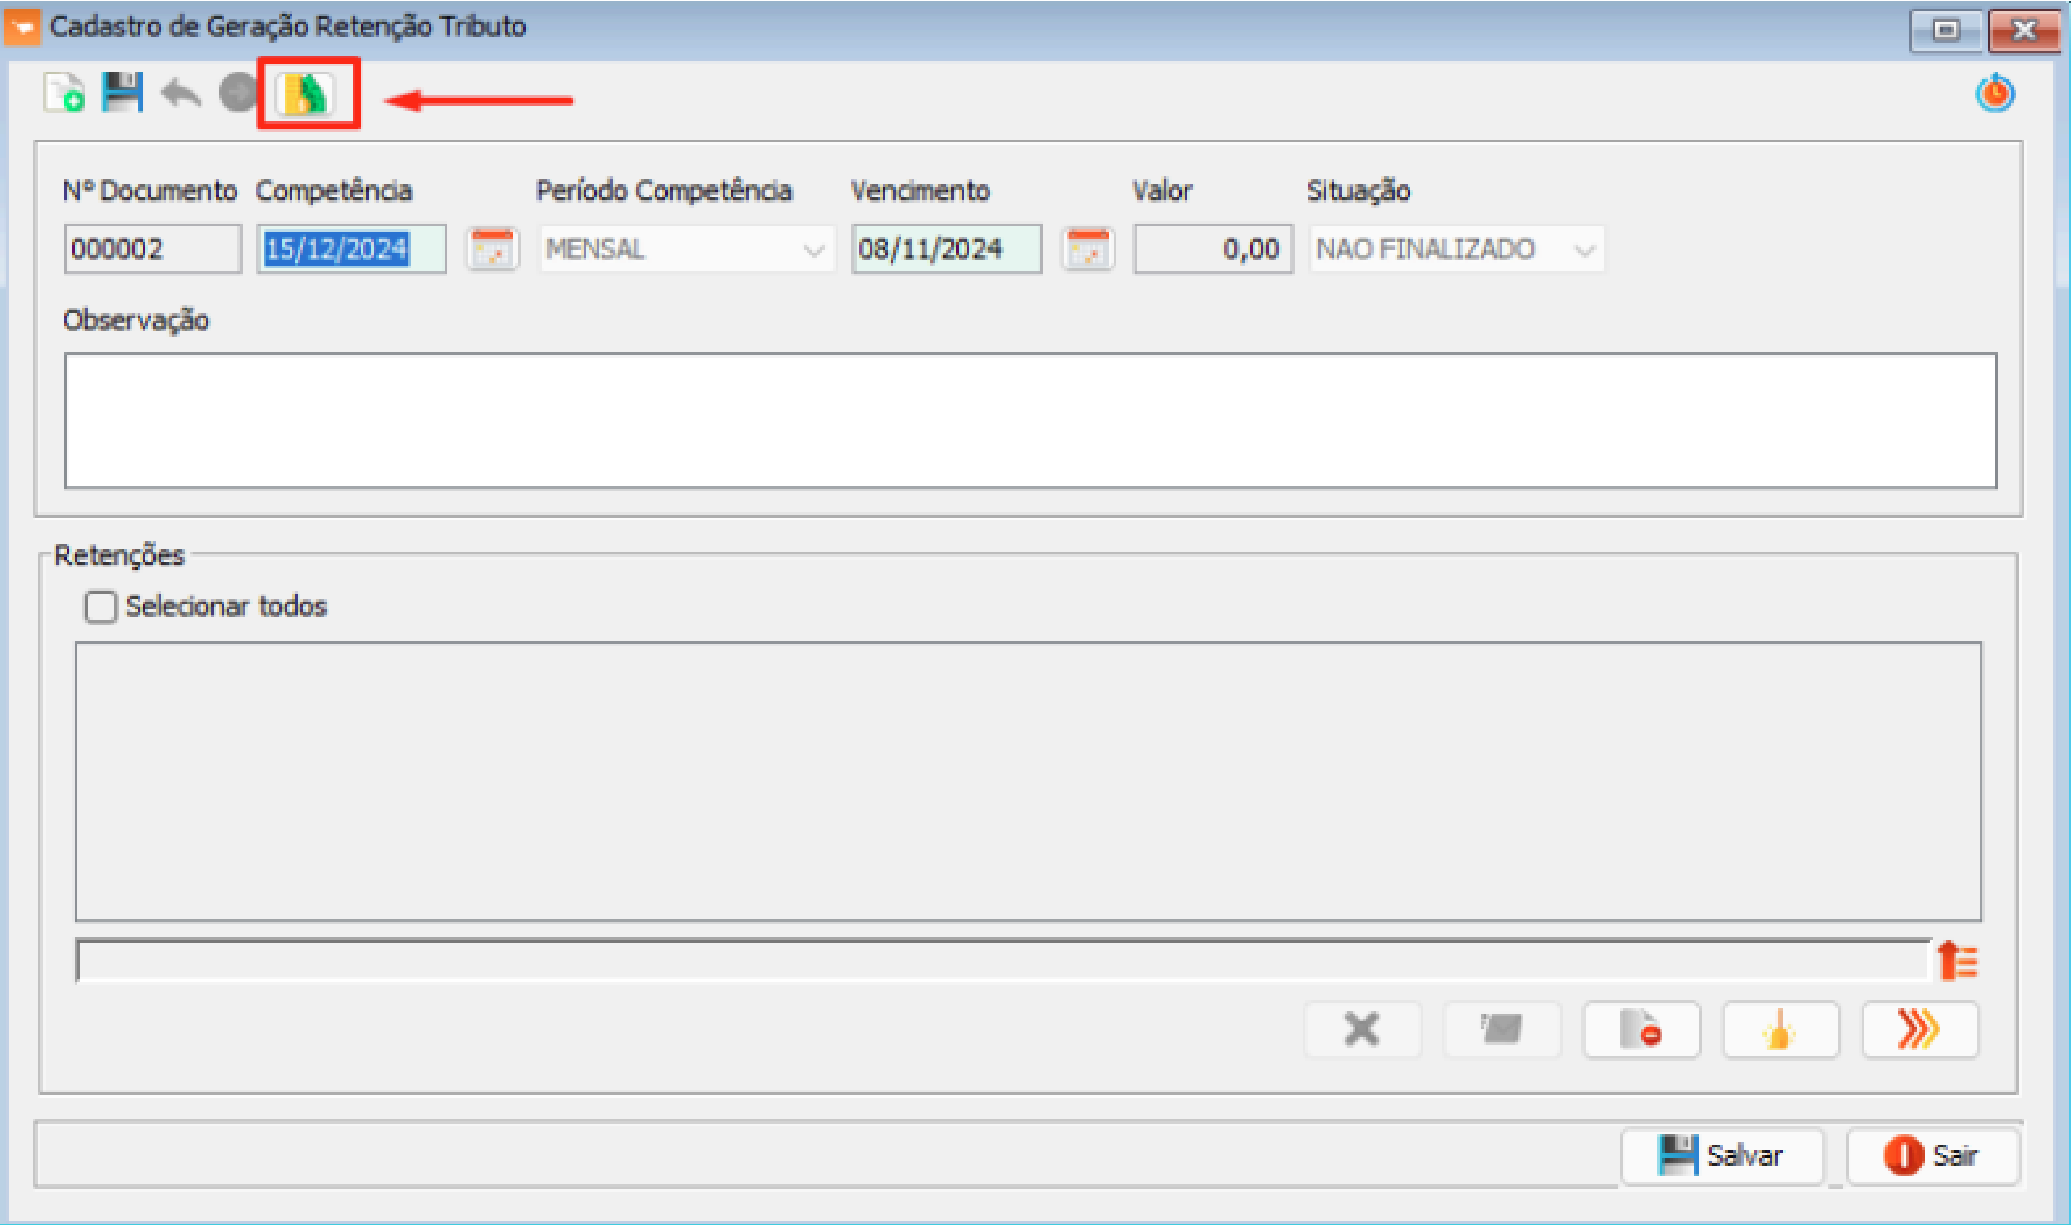Screen dimensions: 2071x1225
Task: Expand the Período Competência MENSAL dropdown
Action: click(x=814, y=250)
